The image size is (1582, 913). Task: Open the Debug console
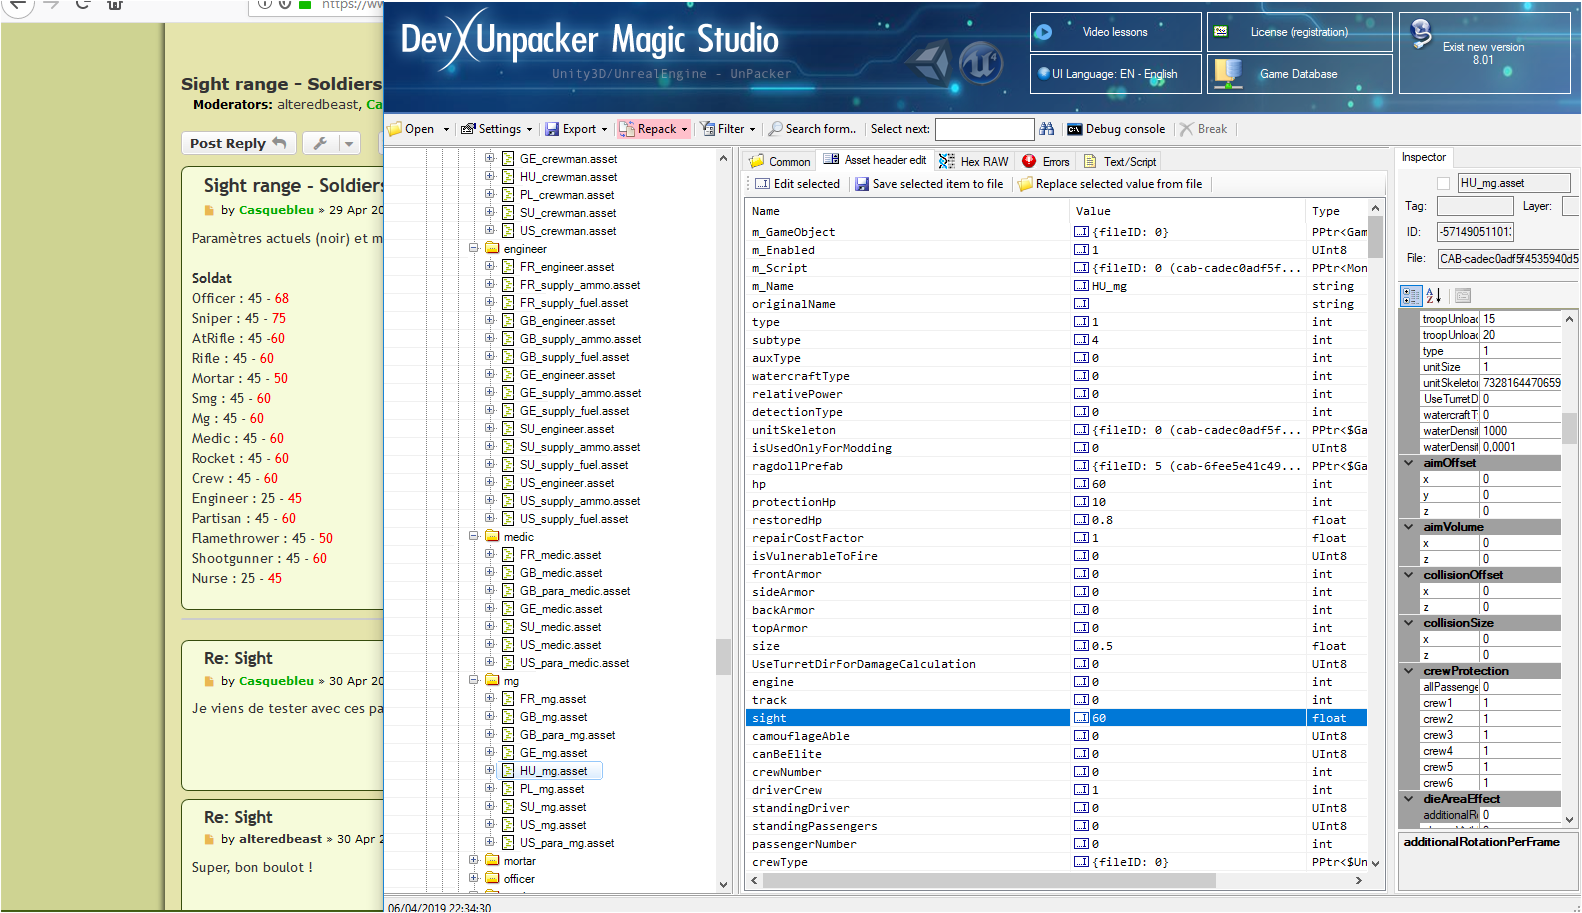pyautogui.click(x=1116, y=129)
